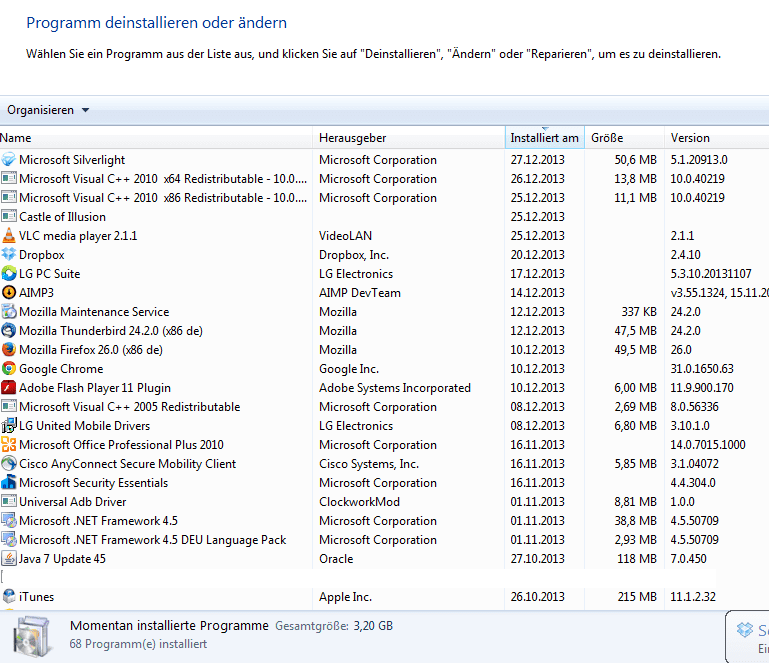Click the 68 Programm(e) installiert text
This screenshot has width=769, height=663.
click(138, 644)
